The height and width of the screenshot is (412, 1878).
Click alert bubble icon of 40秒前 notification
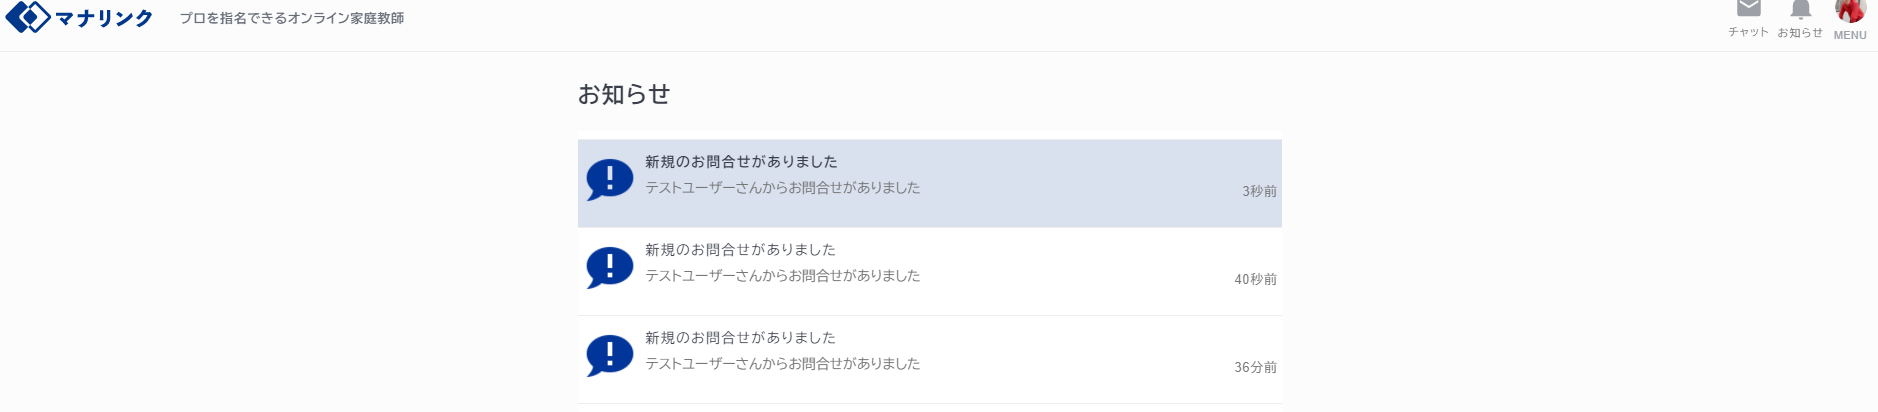pos(609,268)
